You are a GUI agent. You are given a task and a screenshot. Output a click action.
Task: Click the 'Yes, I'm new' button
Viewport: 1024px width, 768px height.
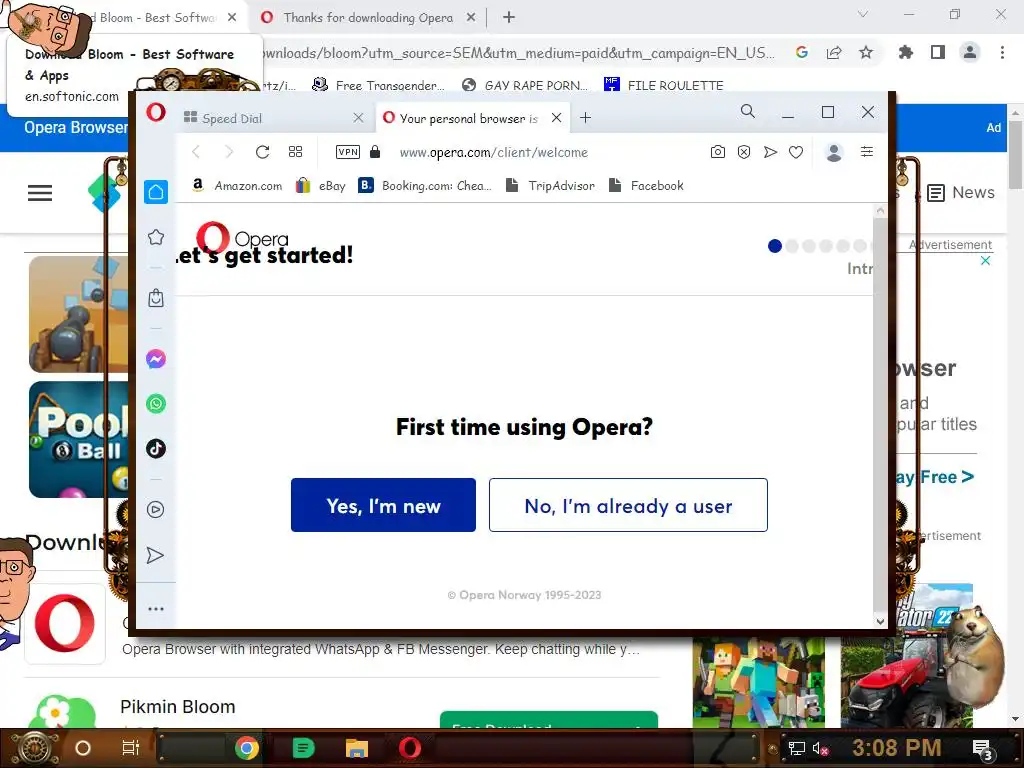pos(383,505)
